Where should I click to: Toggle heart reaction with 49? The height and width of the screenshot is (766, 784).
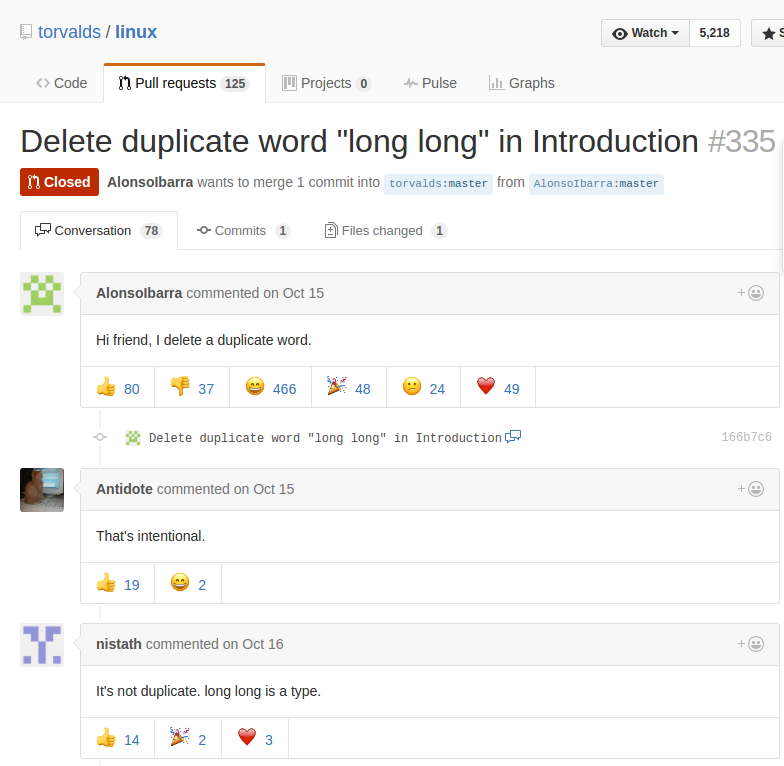click(x=498, y=388)
